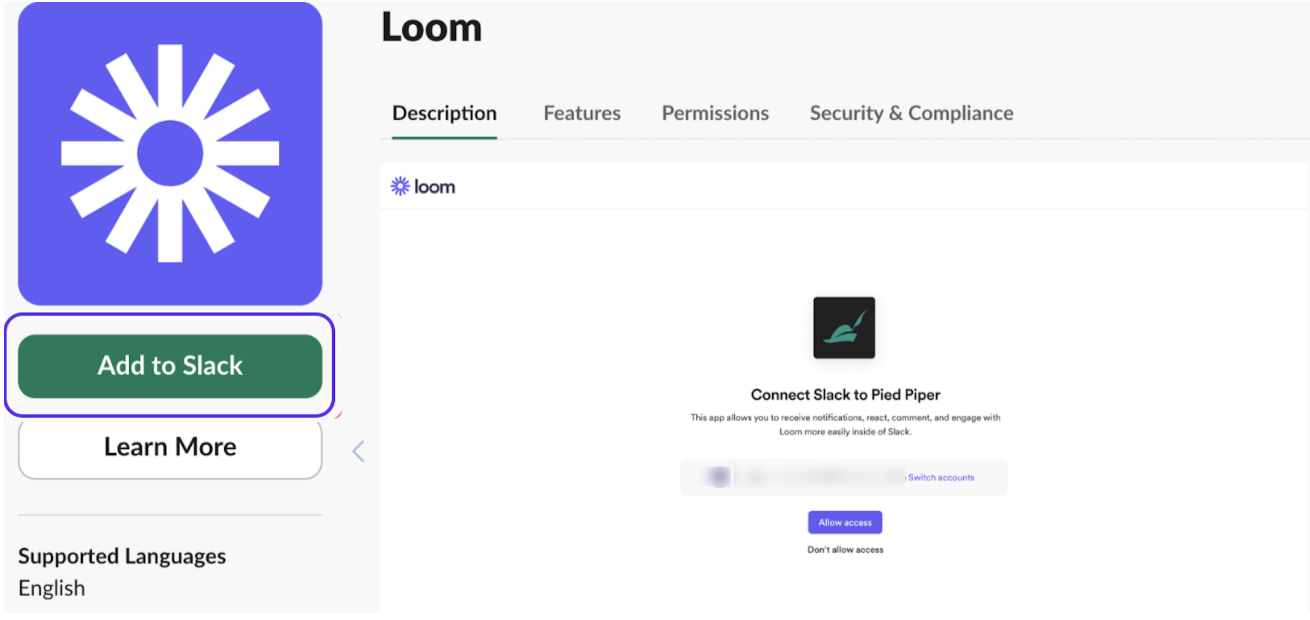Viewport: 1310px width, 620px height.
Task: Click the large Loom app icon
Action: click(x=170, y=154)
